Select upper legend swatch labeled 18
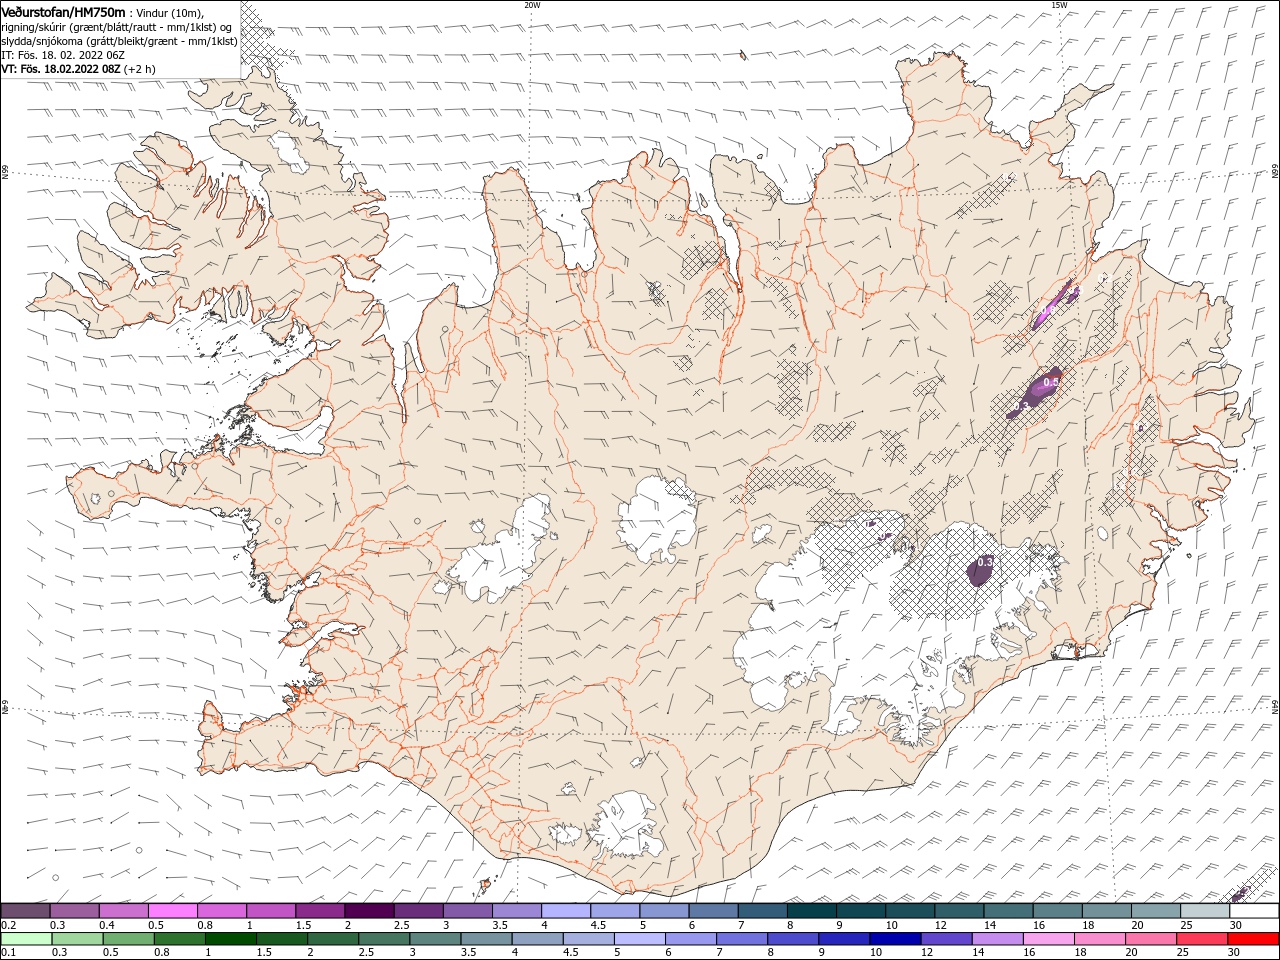 1106,910
